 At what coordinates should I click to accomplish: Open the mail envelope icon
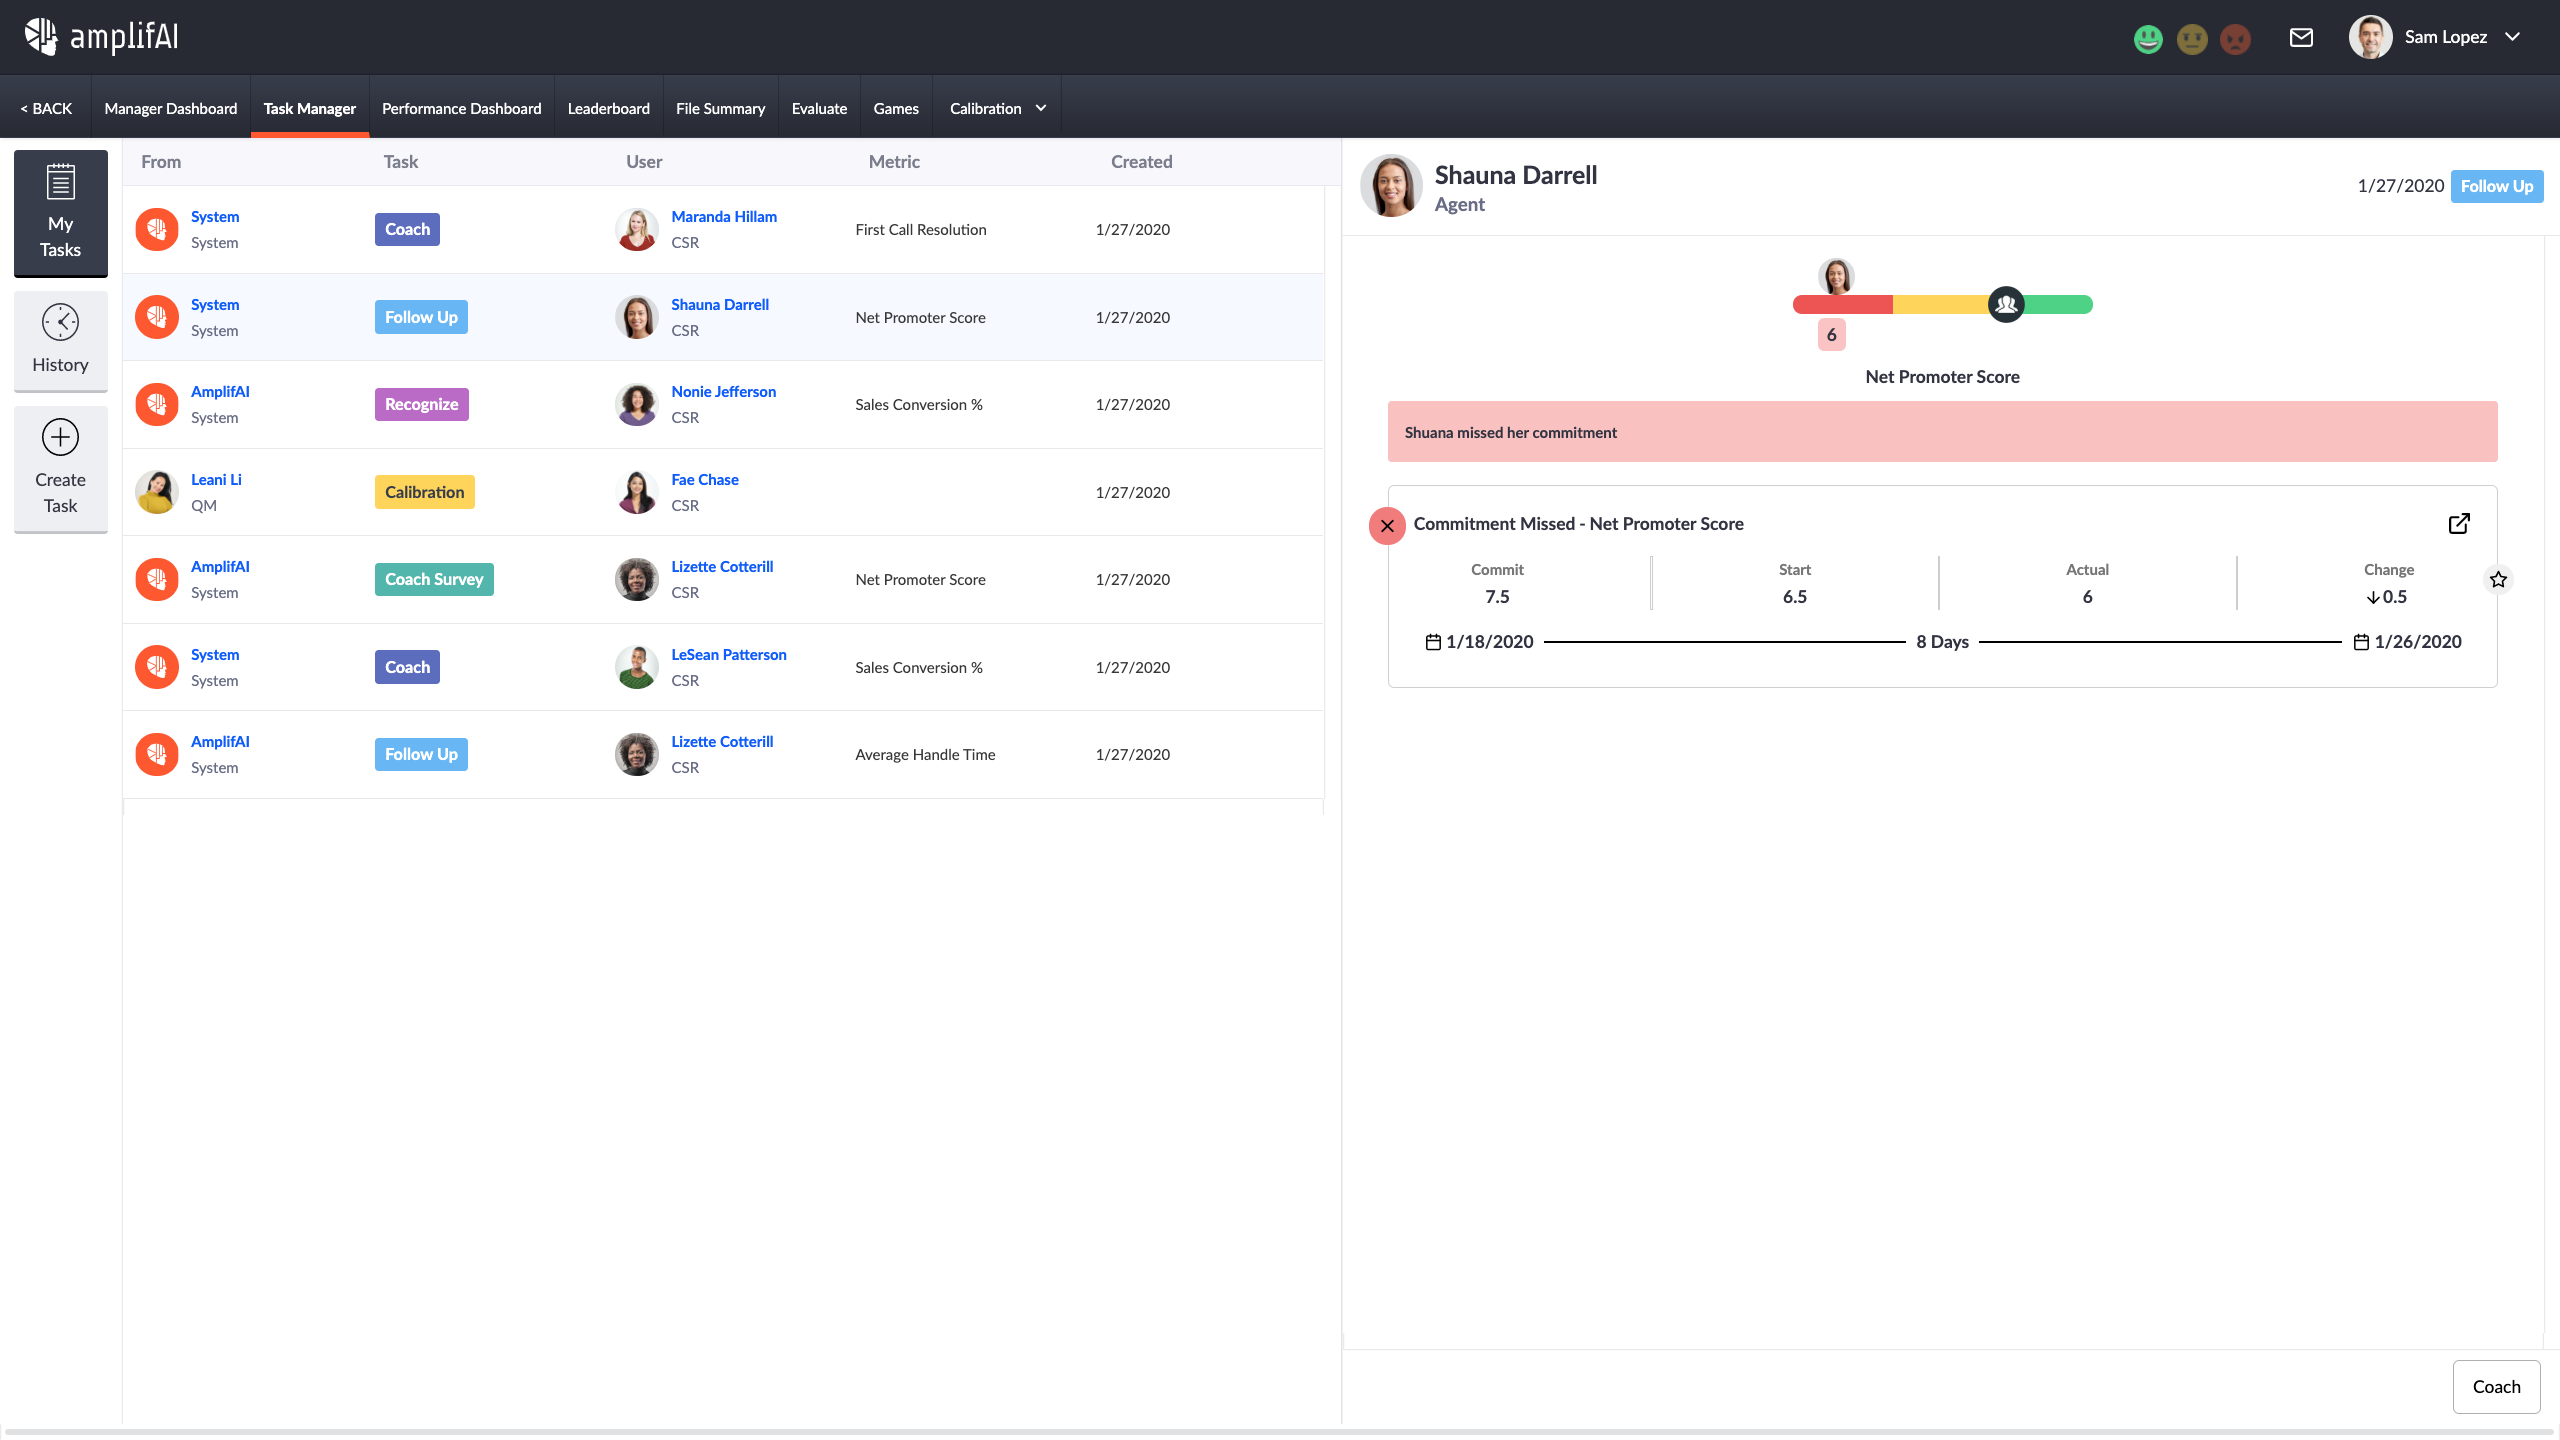pos(2301,38)
